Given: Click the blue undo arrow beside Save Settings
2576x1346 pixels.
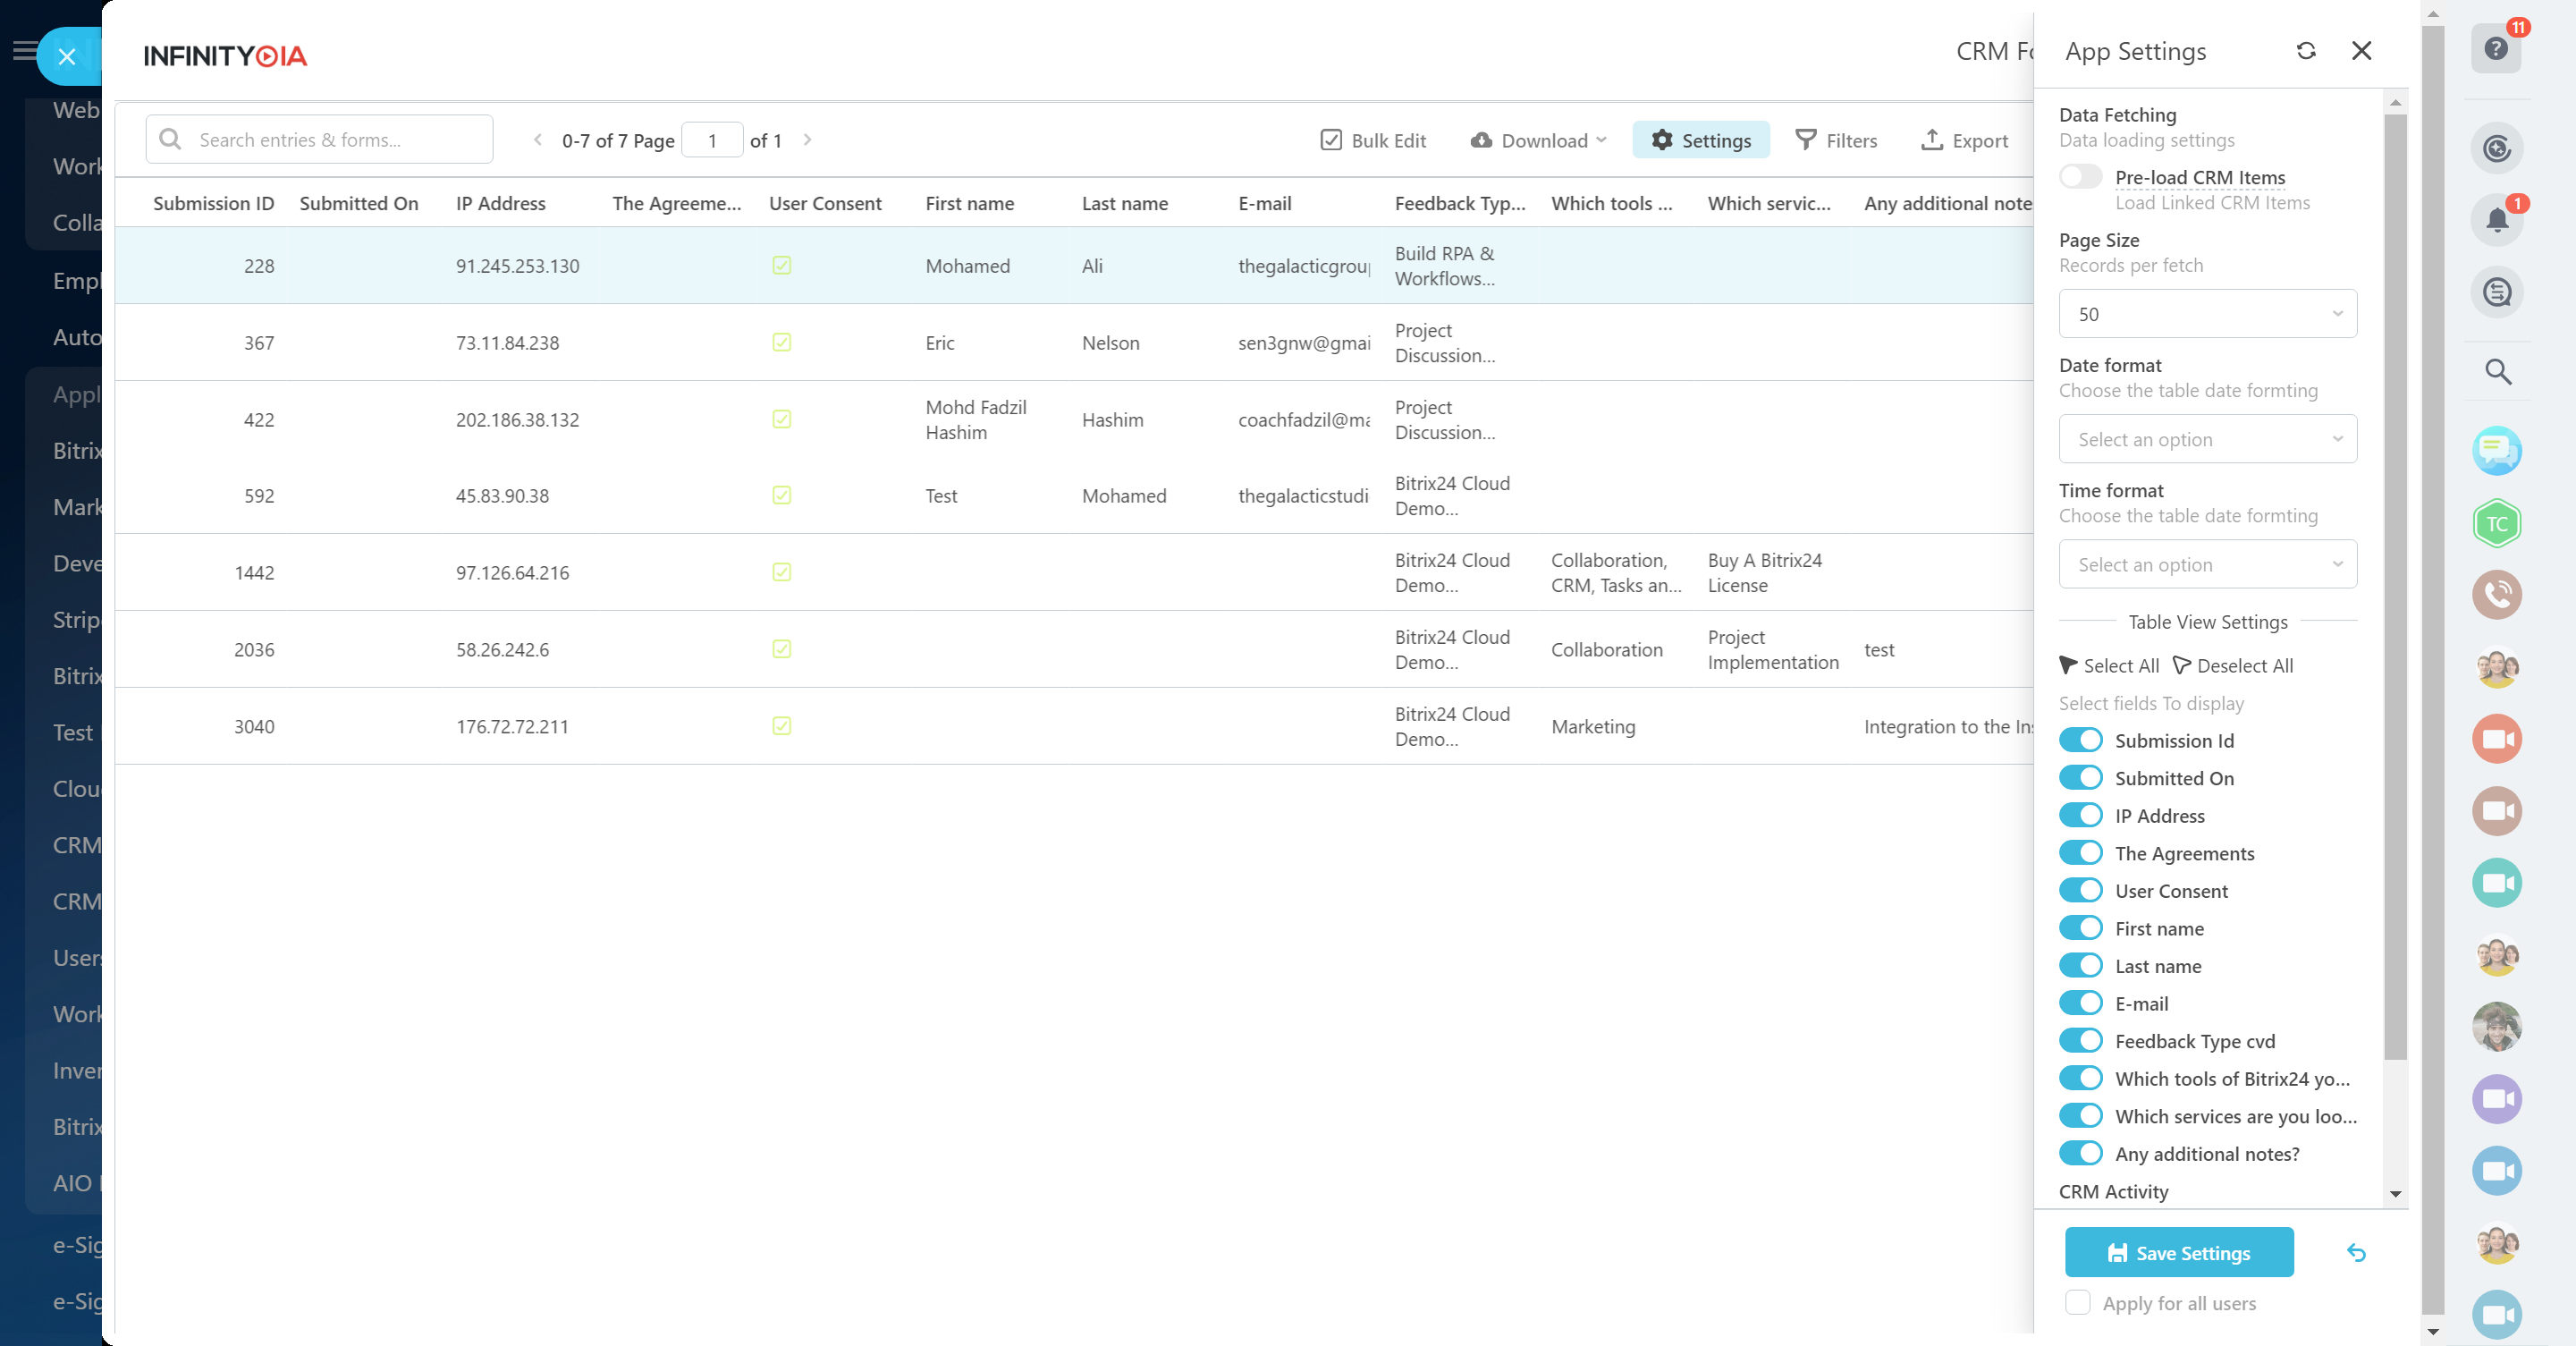Looking at the screenshot, I should tap(2356, 1252).
